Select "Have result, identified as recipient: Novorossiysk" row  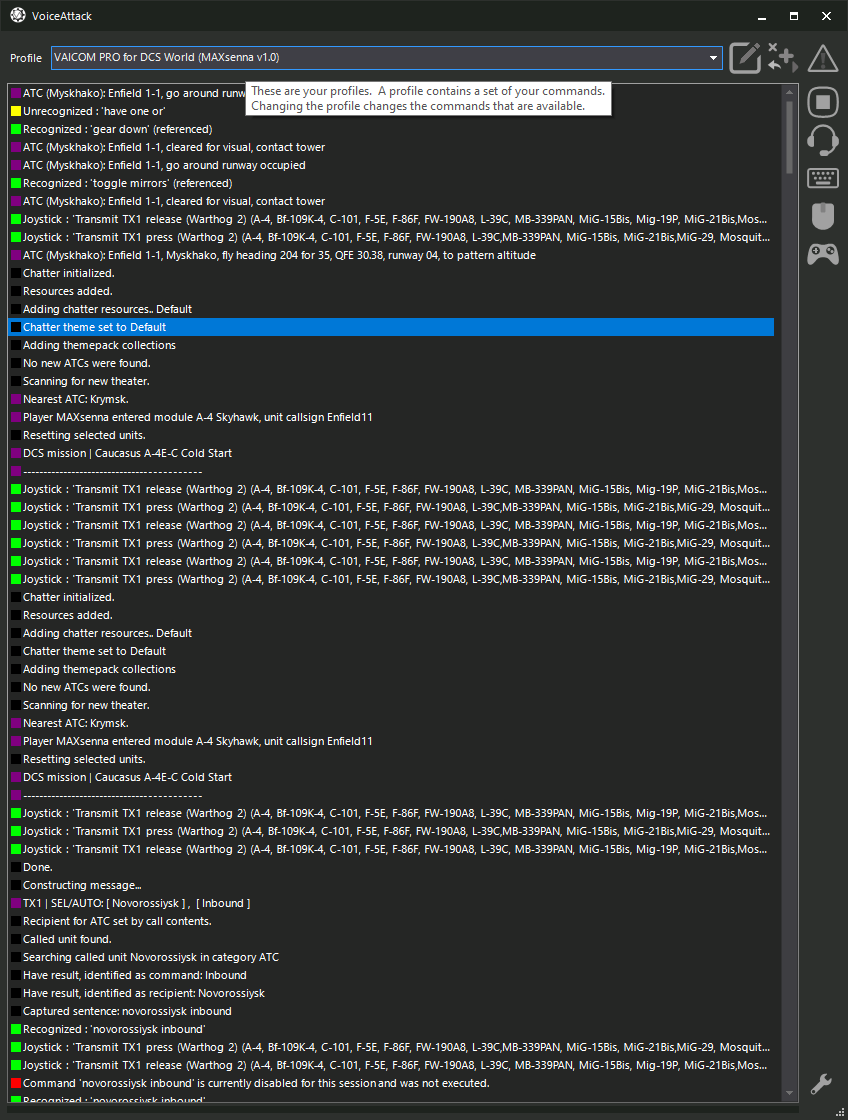click(x=391, y=994)
